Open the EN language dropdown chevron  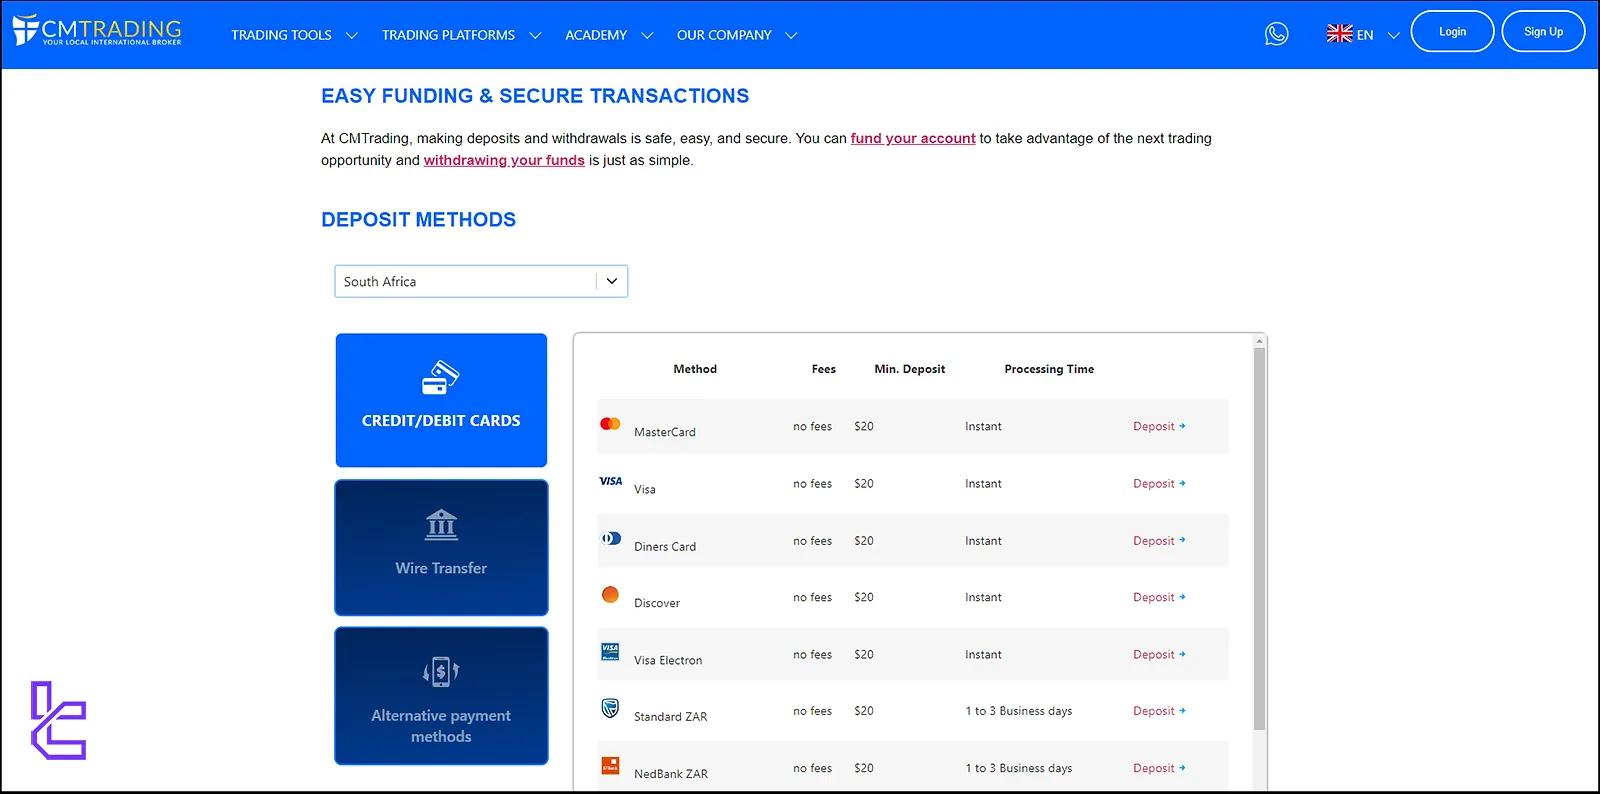[x=1393, y=35]
